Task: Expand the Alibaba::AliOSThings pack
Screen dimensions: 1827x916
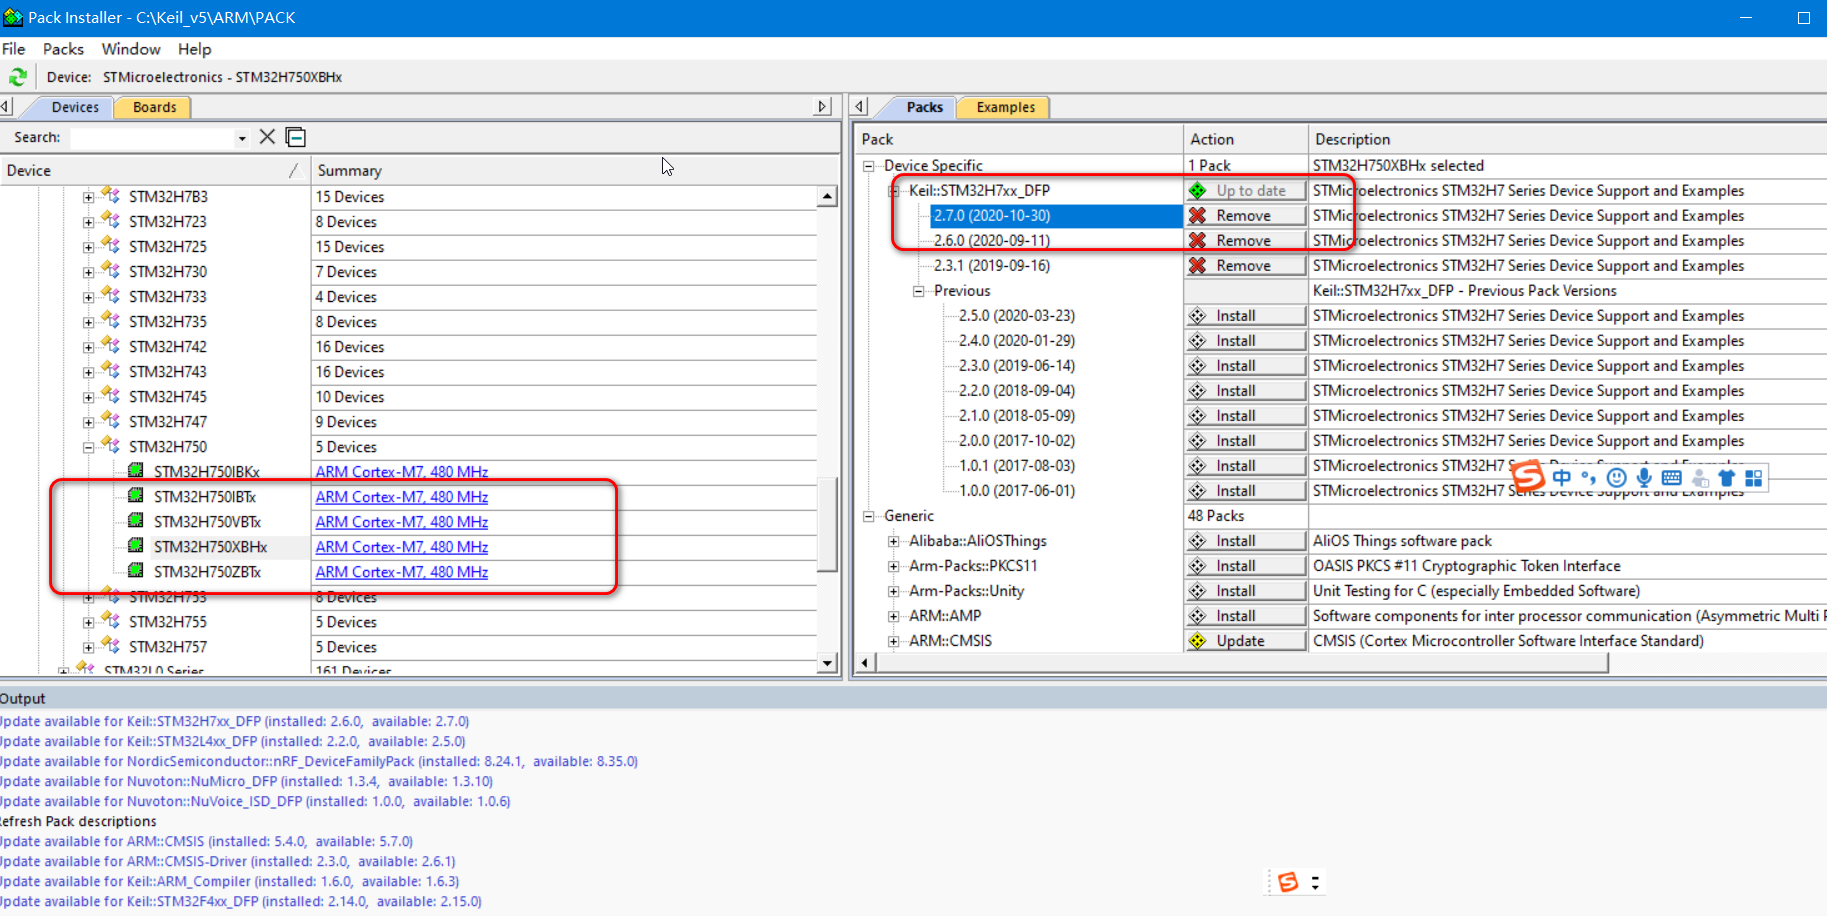Action: pos(893,541)
